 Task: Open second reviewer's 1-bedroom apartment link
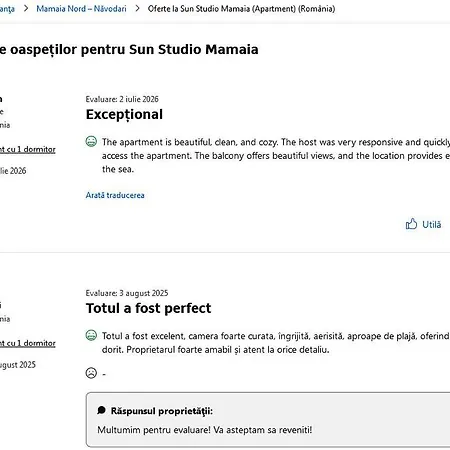[28, 343]
